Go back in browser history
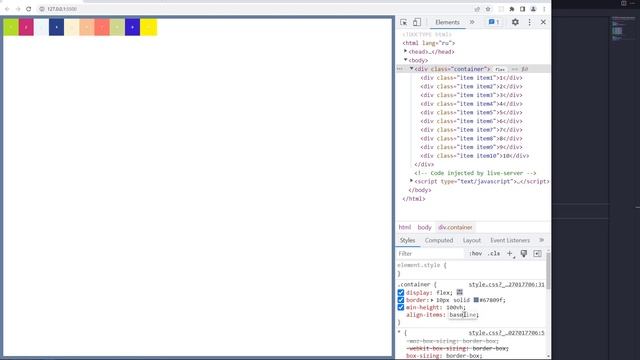This screenshot has height=360, width=640. [7, 9]
